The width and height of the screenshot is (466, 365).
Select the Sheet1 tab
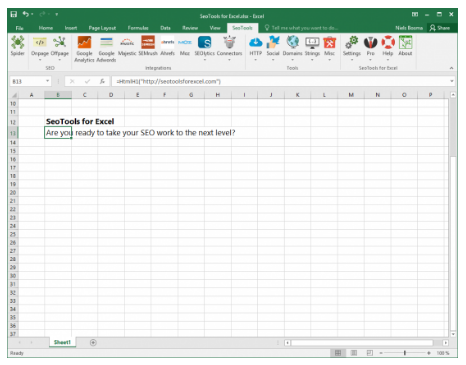[62, 342]
